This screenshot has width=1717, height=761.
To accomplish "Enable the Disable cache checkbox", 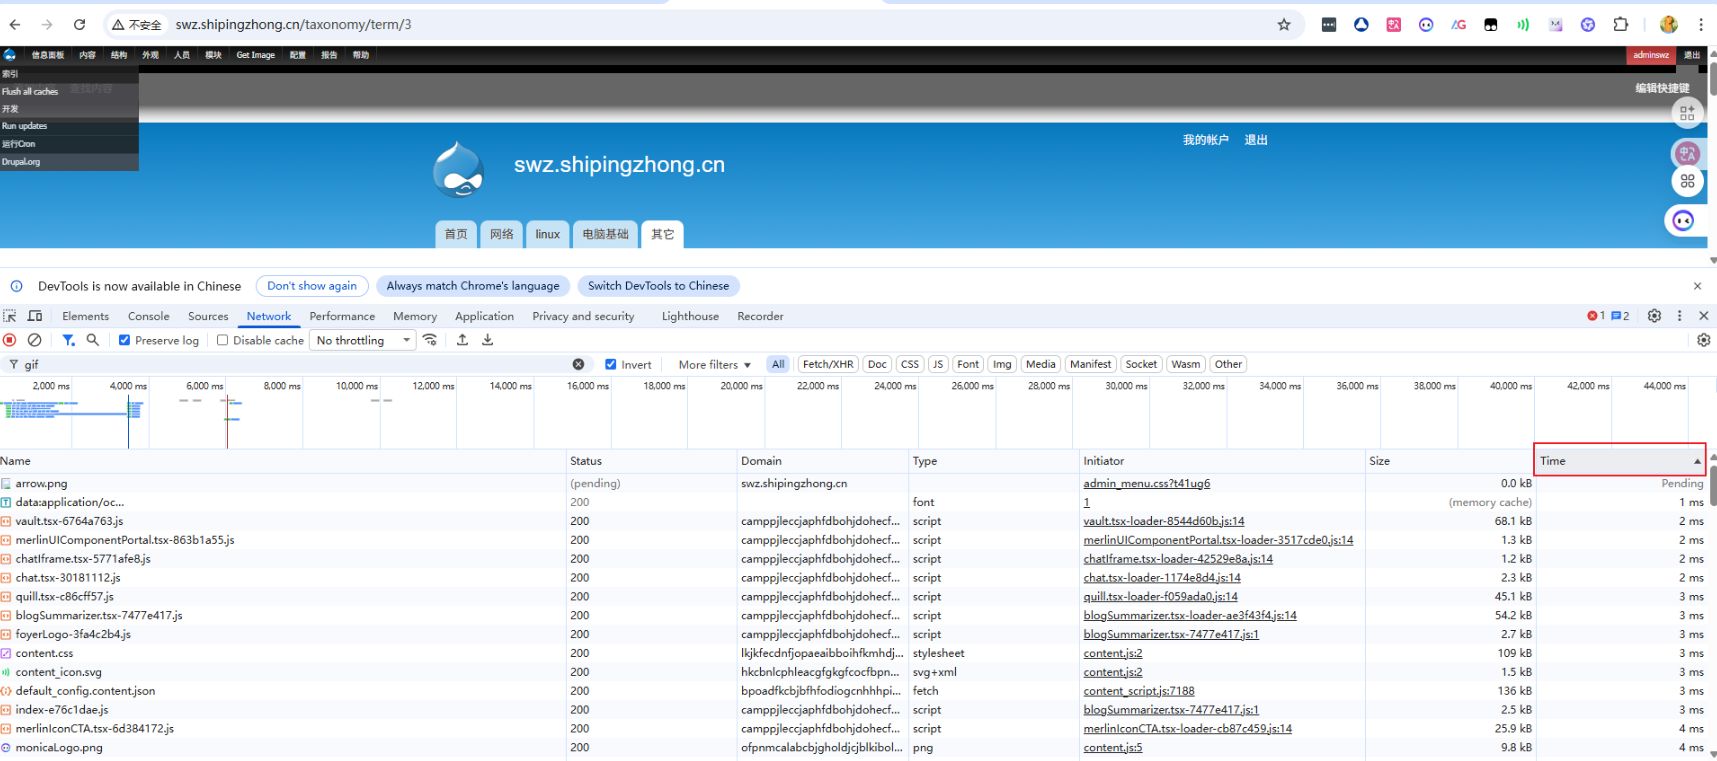I will tap(223, 340).
